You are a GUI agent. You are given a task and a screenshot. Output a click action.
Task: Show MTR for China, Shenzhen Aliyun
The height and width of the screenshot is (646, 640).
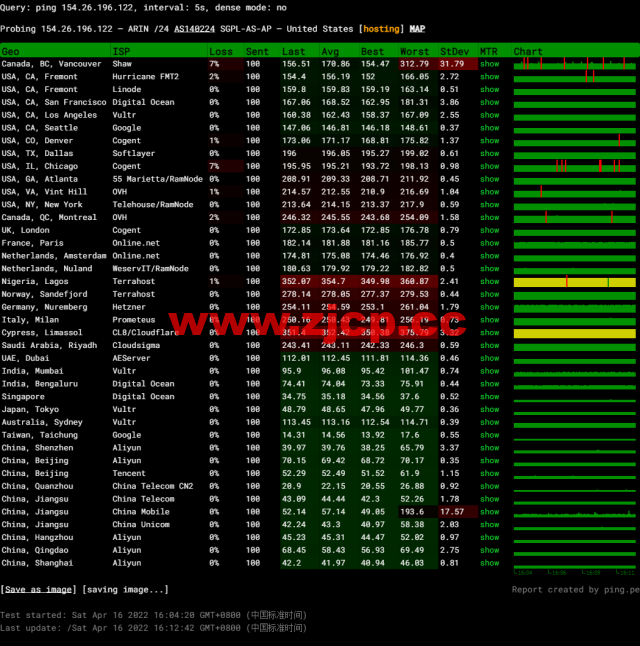click(x=490, y=447)
